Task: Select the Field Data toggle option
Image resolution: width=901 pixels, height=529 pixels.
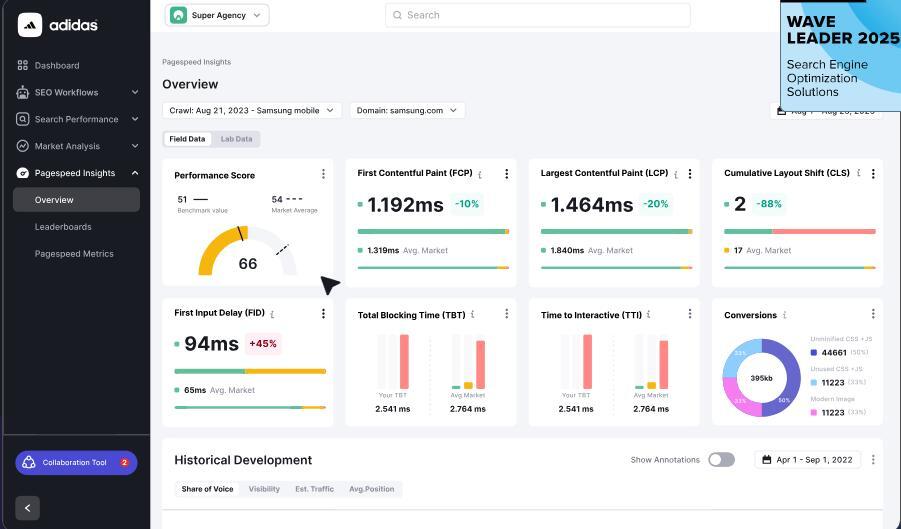Action: click(x=187, y=139)
